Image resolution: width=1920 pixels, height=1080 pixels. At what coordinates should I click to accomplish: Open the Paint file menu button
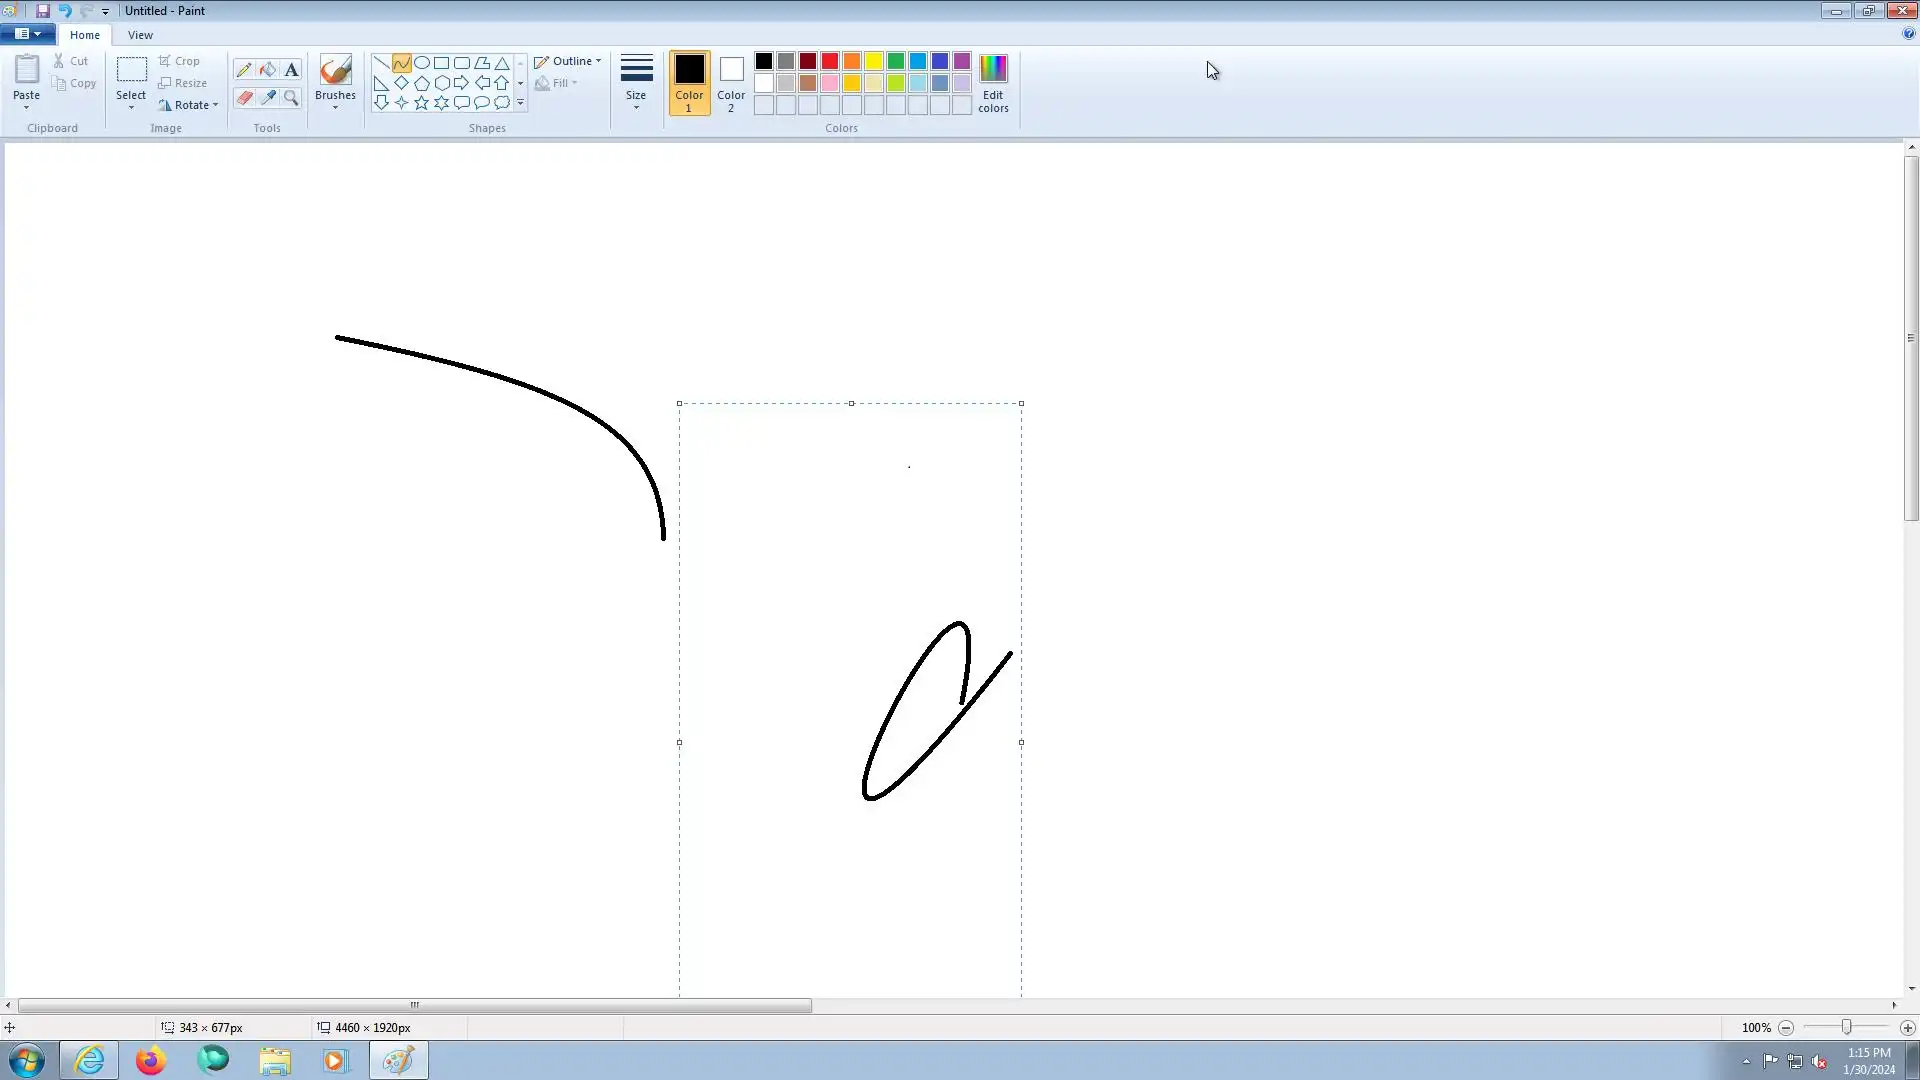[27, 34]
